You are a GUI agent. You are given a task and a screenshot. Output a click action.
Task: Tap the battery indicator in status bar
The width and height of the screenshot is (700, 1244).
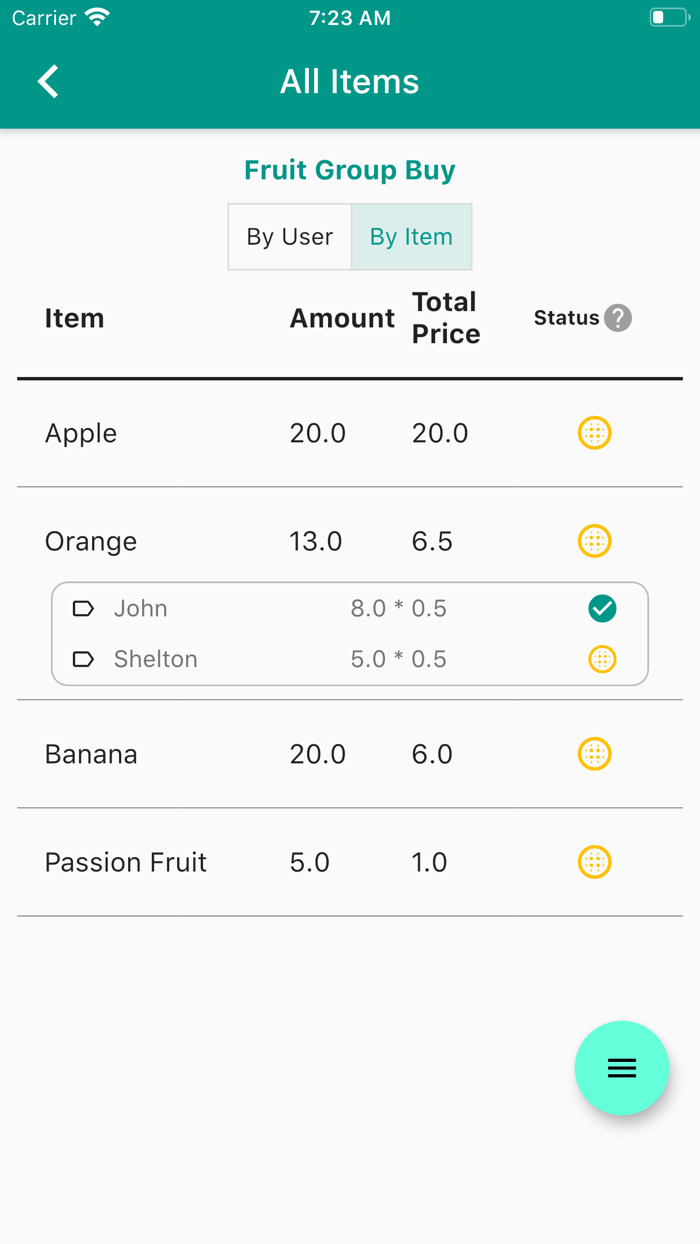(x=668, y=18)
